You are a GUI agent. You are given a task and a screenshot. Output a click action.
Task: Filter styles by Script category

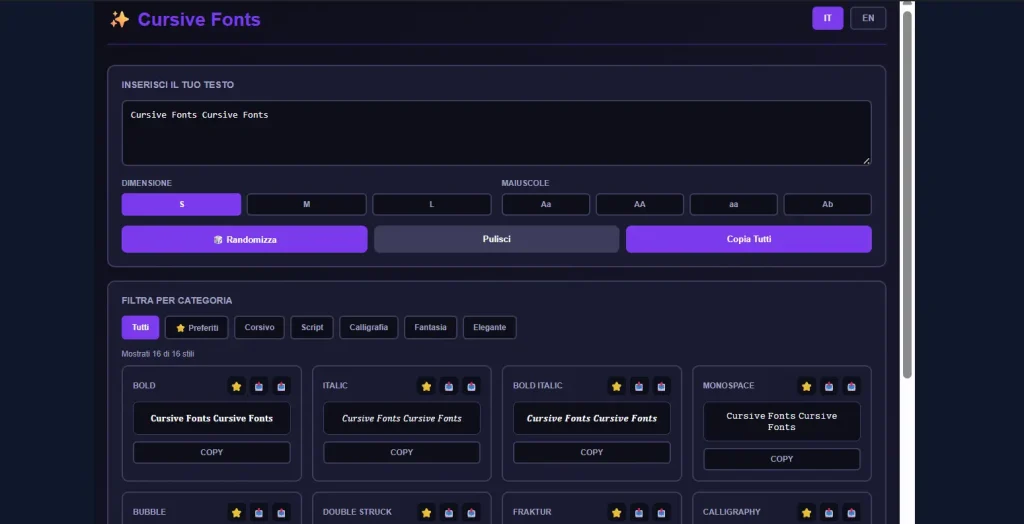(312, 327)
